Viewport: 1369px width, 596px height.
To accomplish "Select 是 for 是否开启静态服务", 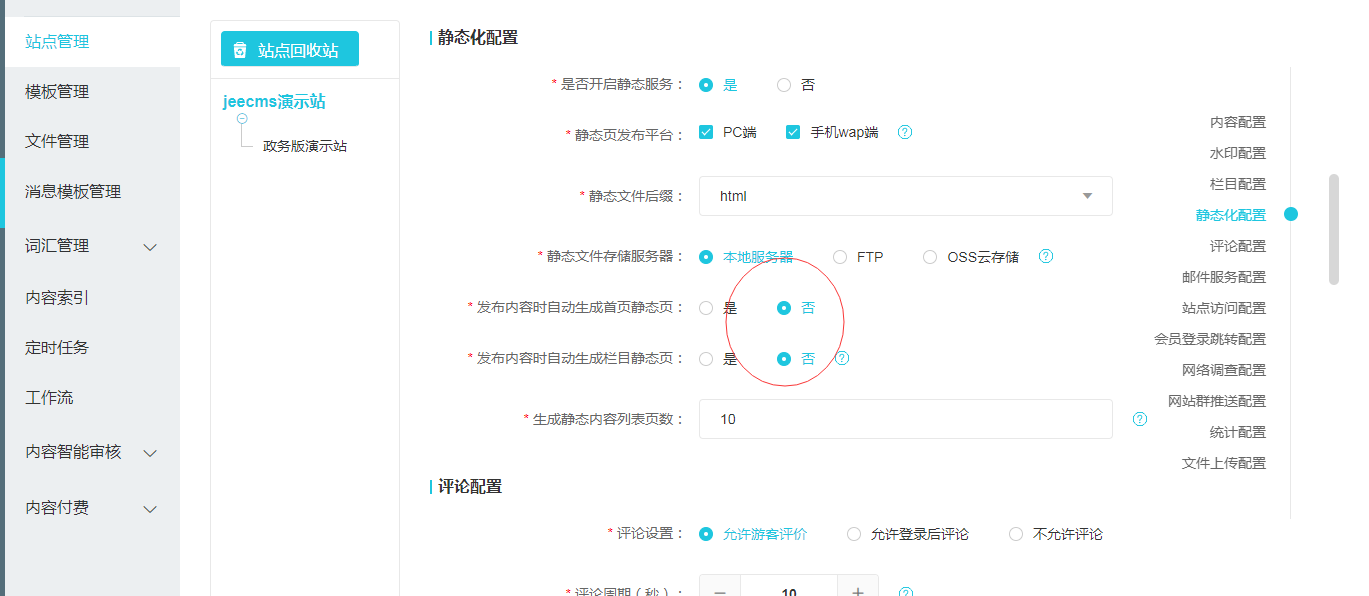I will point(706,85).
